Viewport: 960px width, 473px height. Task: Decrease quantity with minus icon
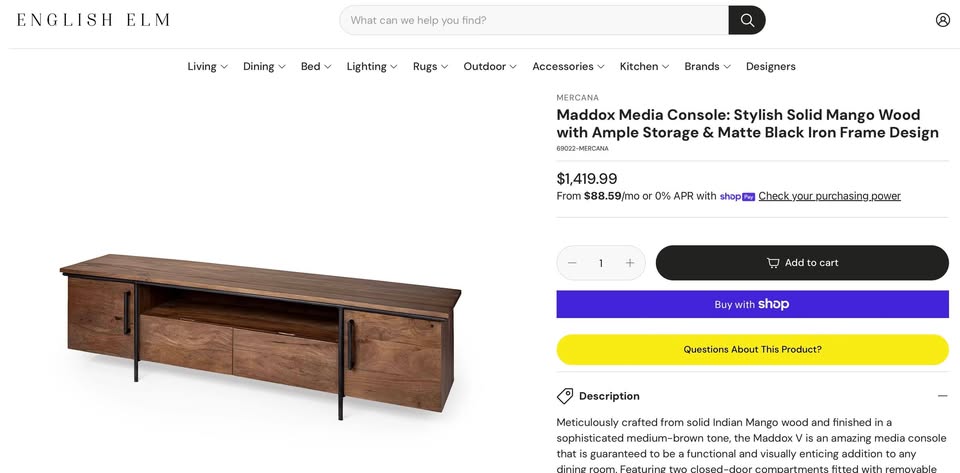click(x=572, y=263)
